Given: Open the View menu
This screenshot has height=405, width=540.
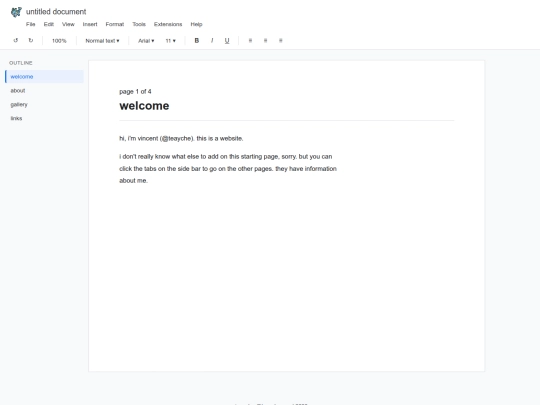Looking at the screenshot, I should click(68, 24).
